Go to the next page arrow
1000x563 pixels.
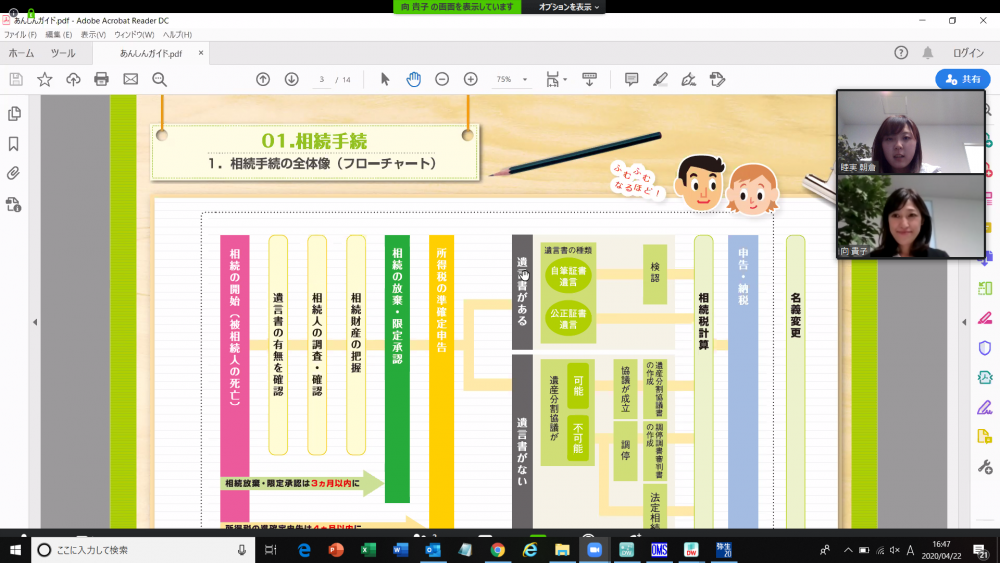[x=291, y=79]
